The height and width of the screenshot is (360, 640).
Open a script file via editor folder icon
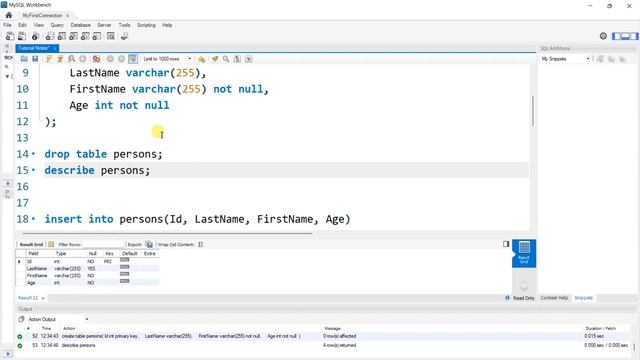pos(24,59)
